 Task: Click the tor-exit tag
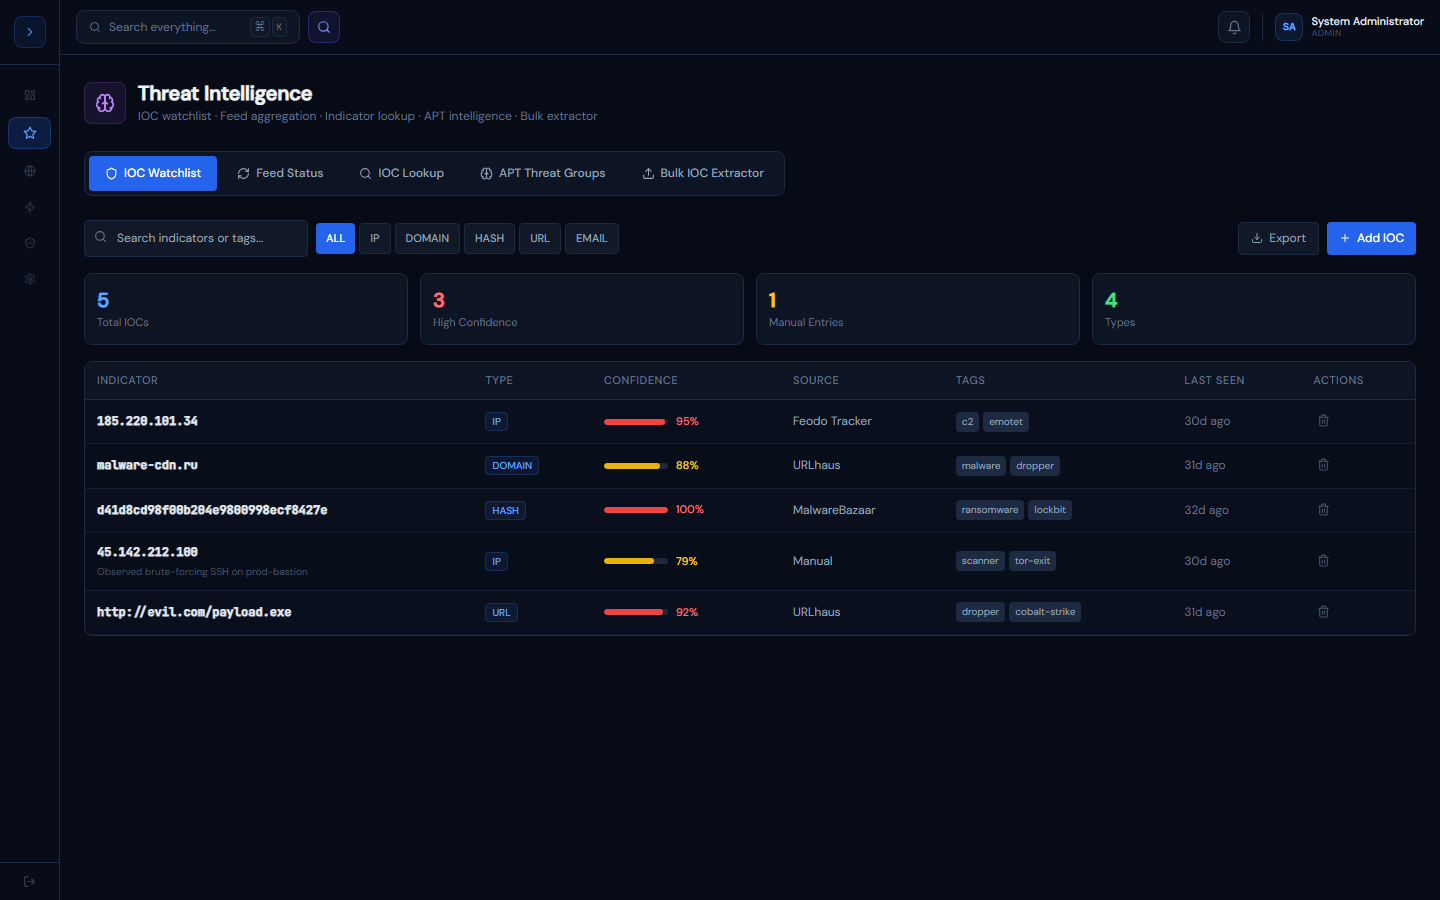1032,561
